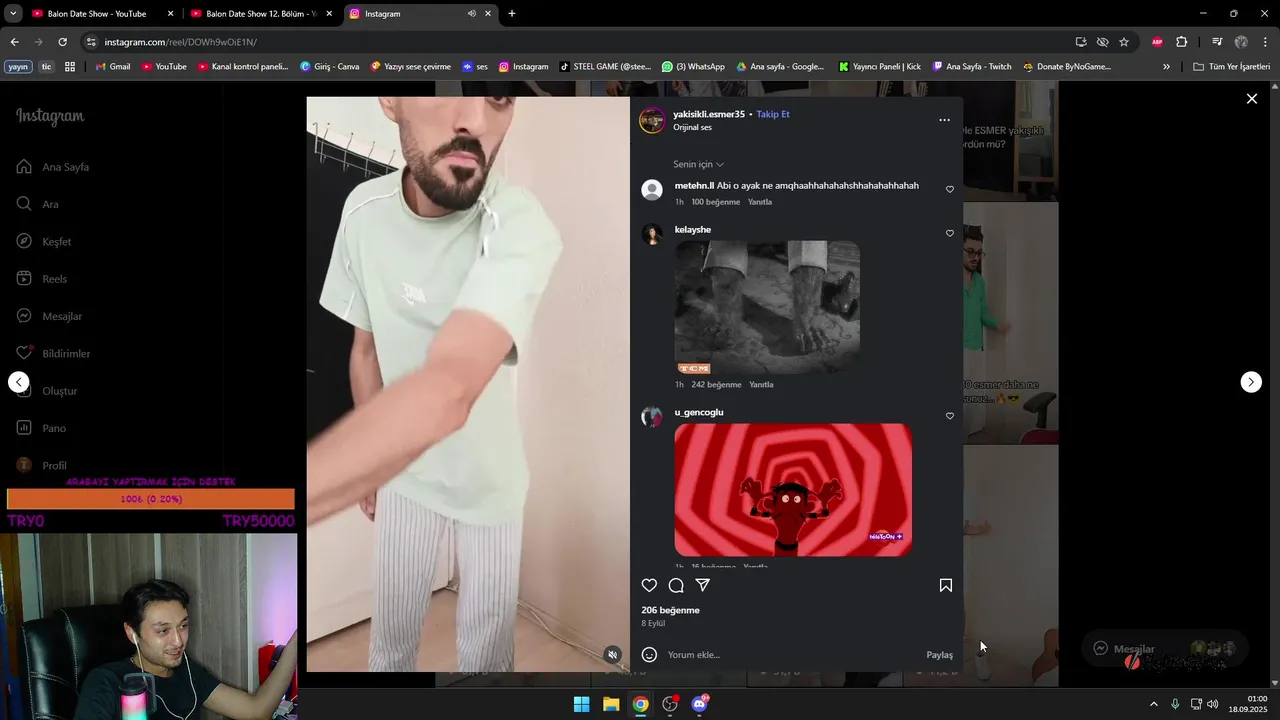Open Bildirimler in Instagram sidebar

click(x=53, y=353)
